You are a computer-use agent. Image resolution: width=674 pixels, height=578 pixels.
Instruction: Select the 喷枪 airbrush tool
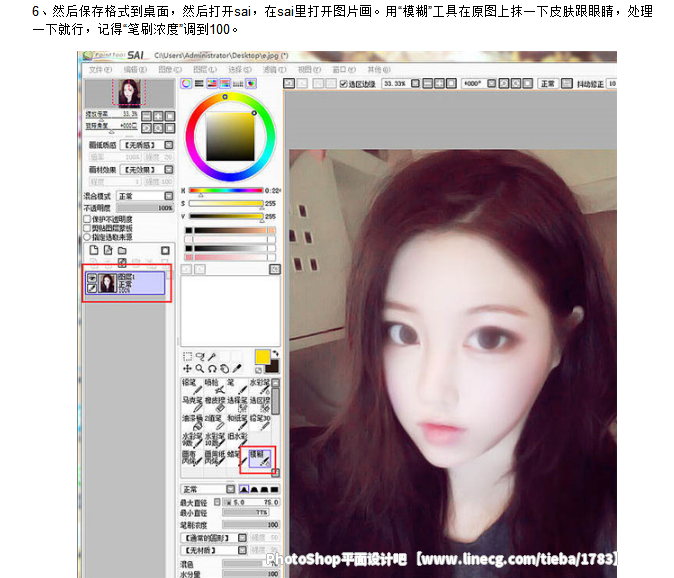[x=214, y=386]
